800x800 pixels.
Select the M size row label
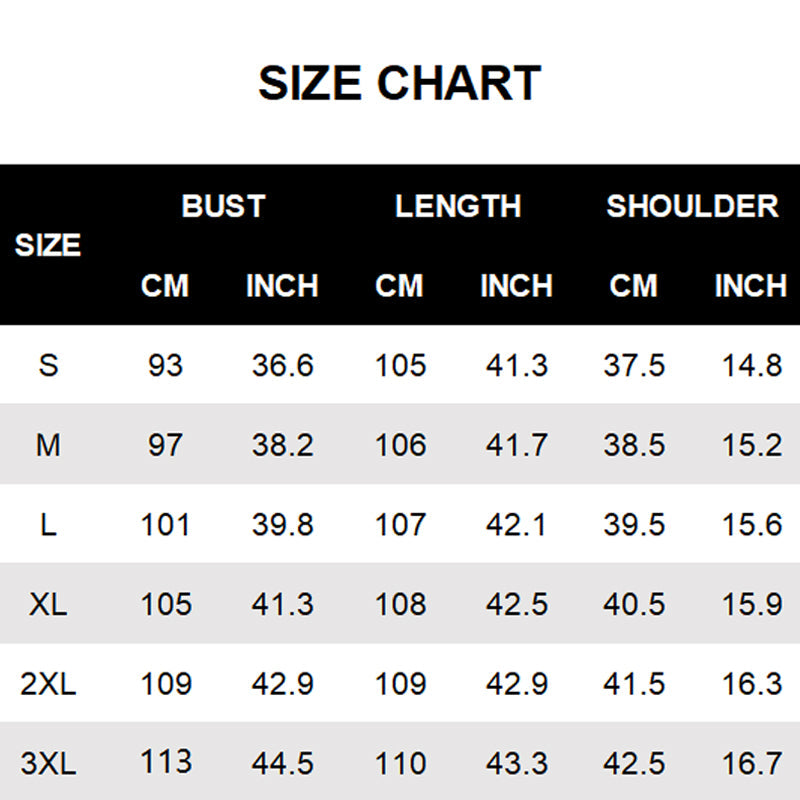click(x=48, y=445)
